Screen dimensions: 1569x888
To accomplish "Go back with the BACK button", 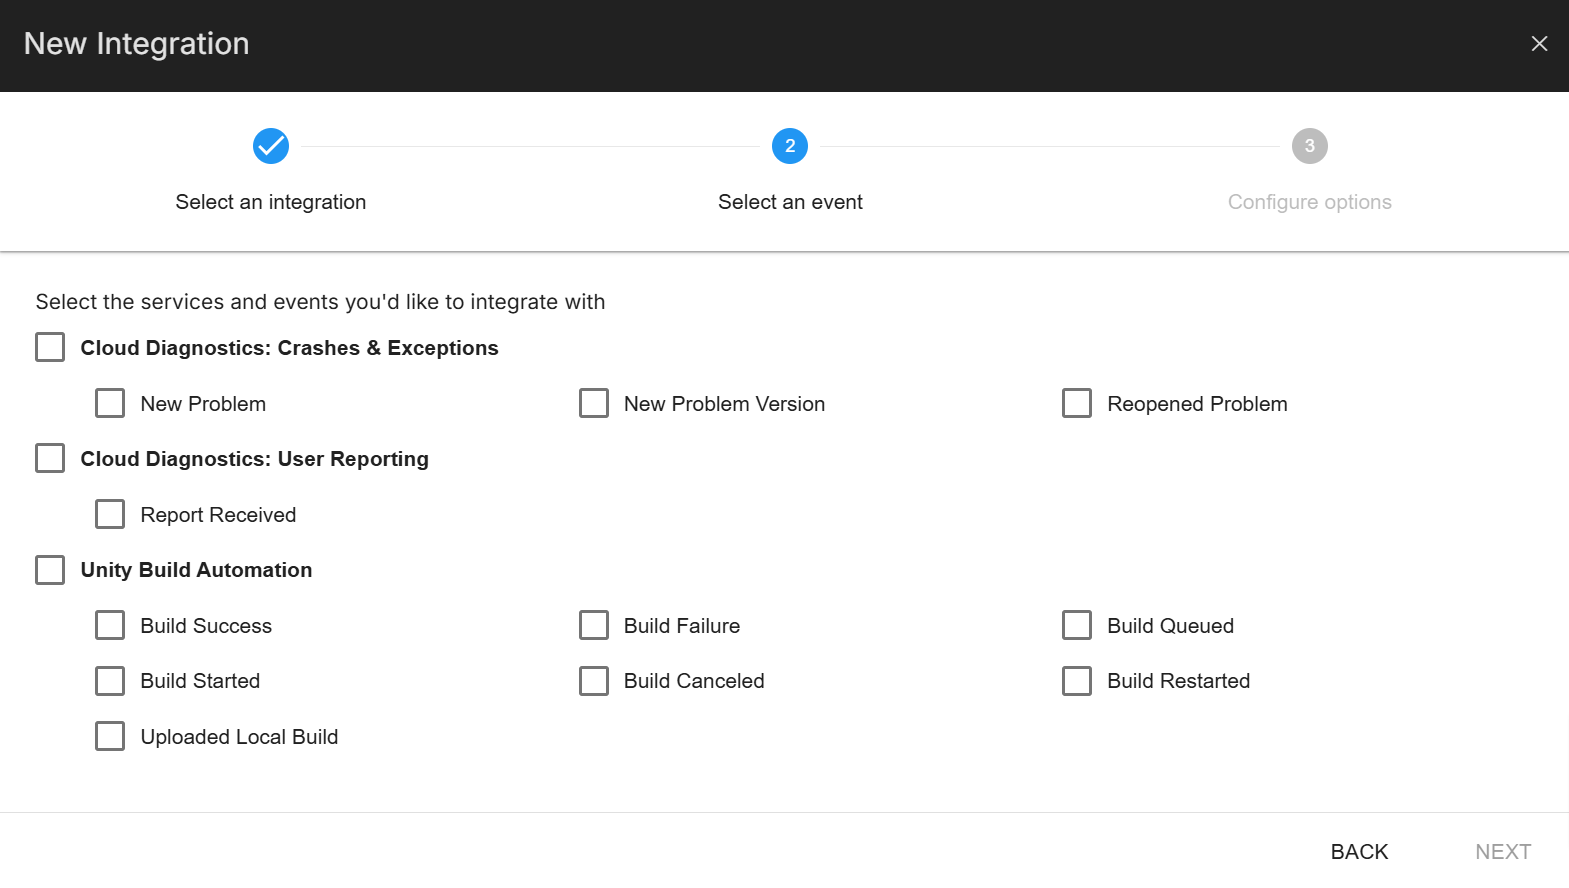I will tap(1359, 852).
